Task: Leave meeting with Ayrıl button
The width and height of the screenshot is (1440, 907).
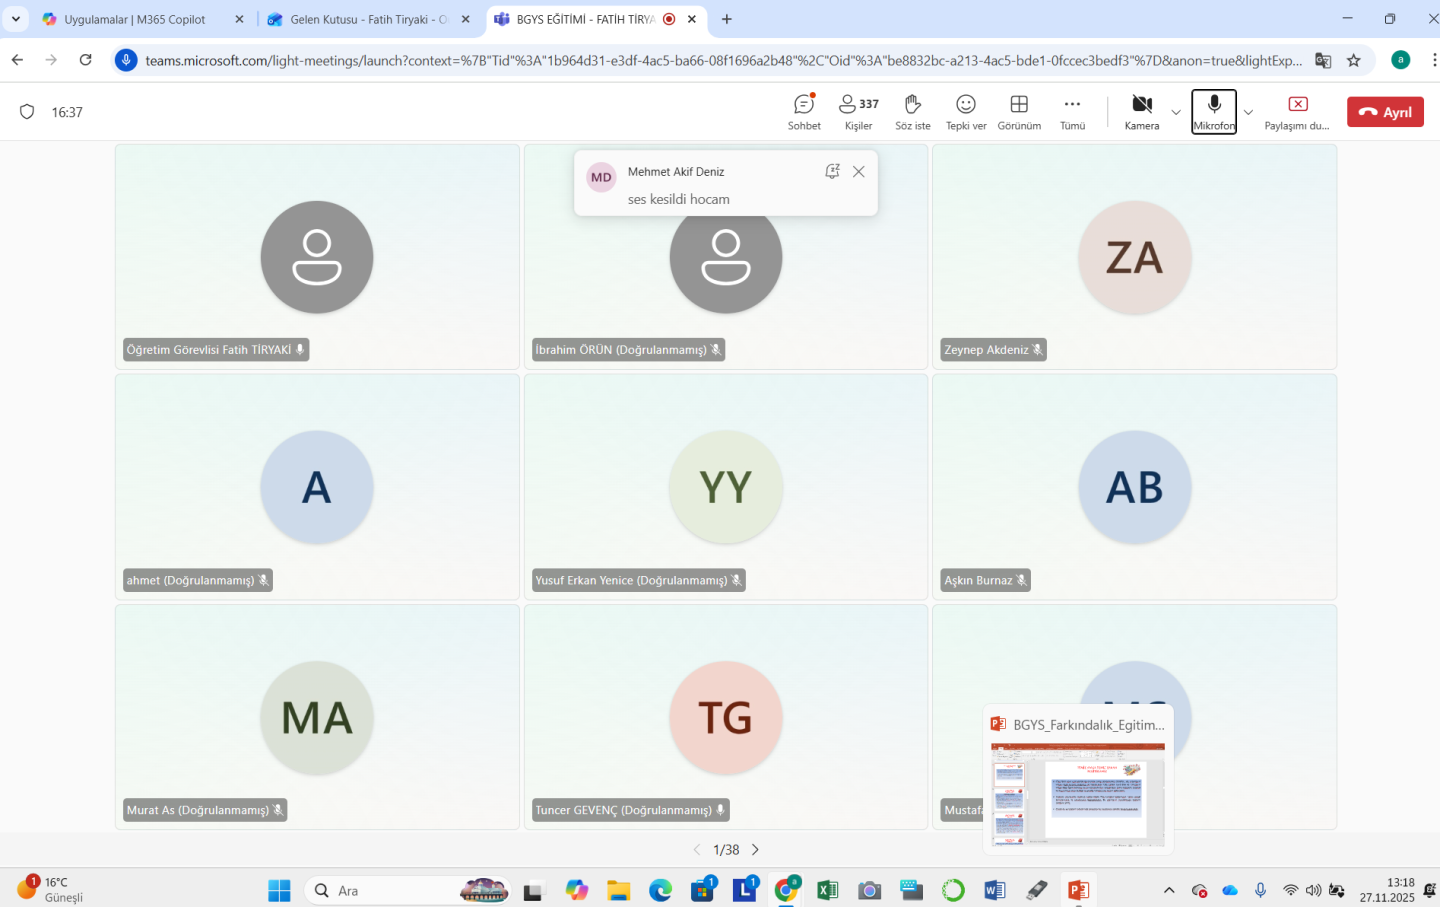Action: pos(1385,112)
